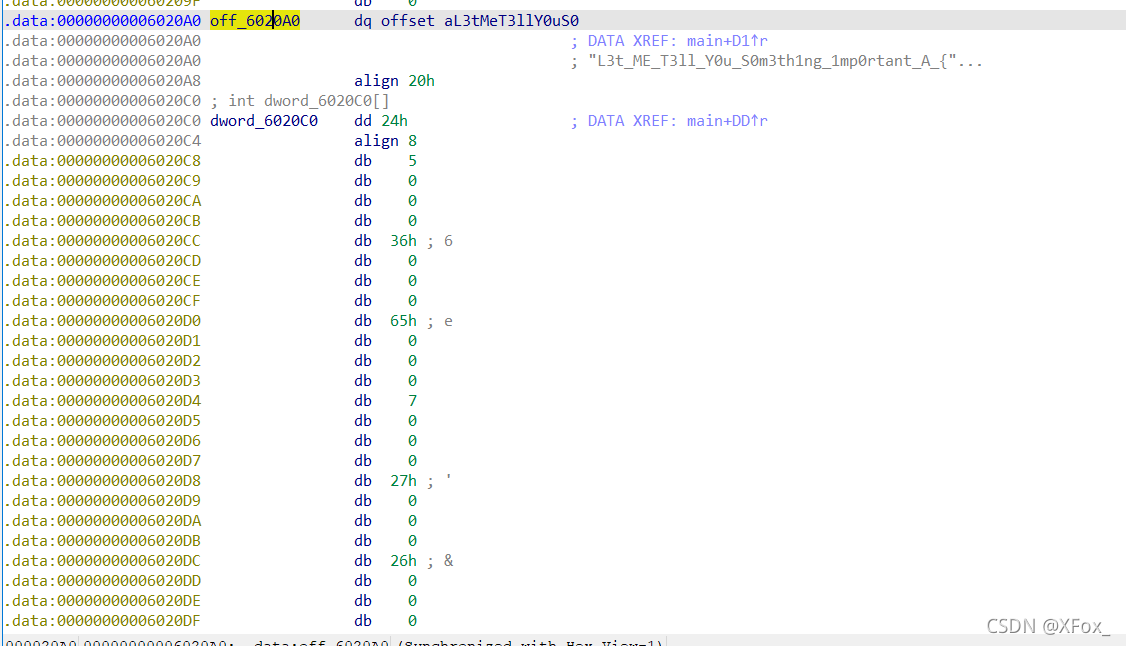Click address .data:00000000006020A0
Image resolution: width=1126 pixels, height=646 pixels.
[x=102, y=20]
